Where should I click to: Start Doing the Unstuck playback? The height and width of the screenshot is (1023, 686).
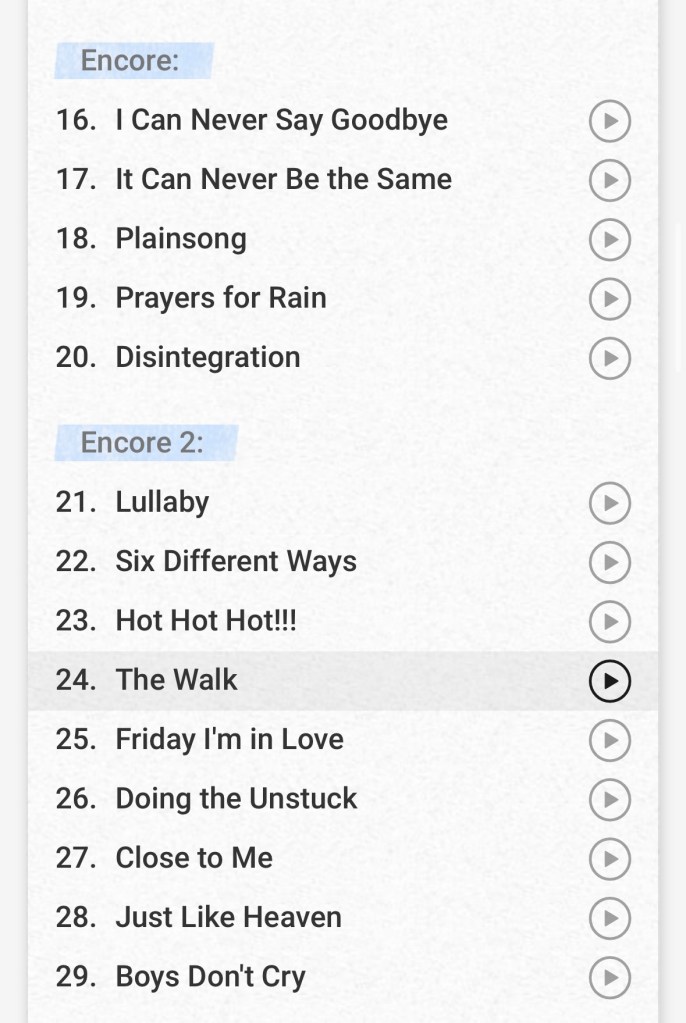click(x=609, y=799)
